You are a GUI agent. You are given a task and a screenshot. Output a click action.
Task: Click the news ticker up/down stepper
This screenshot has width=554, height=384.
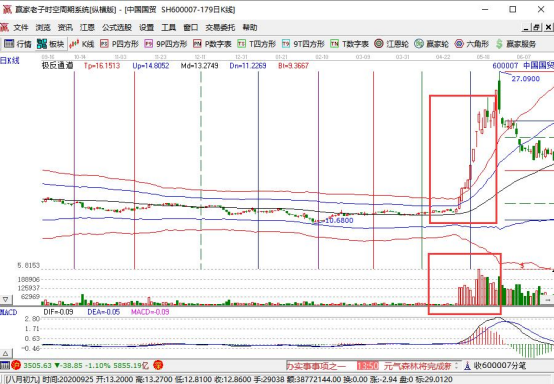click(456, 366)
